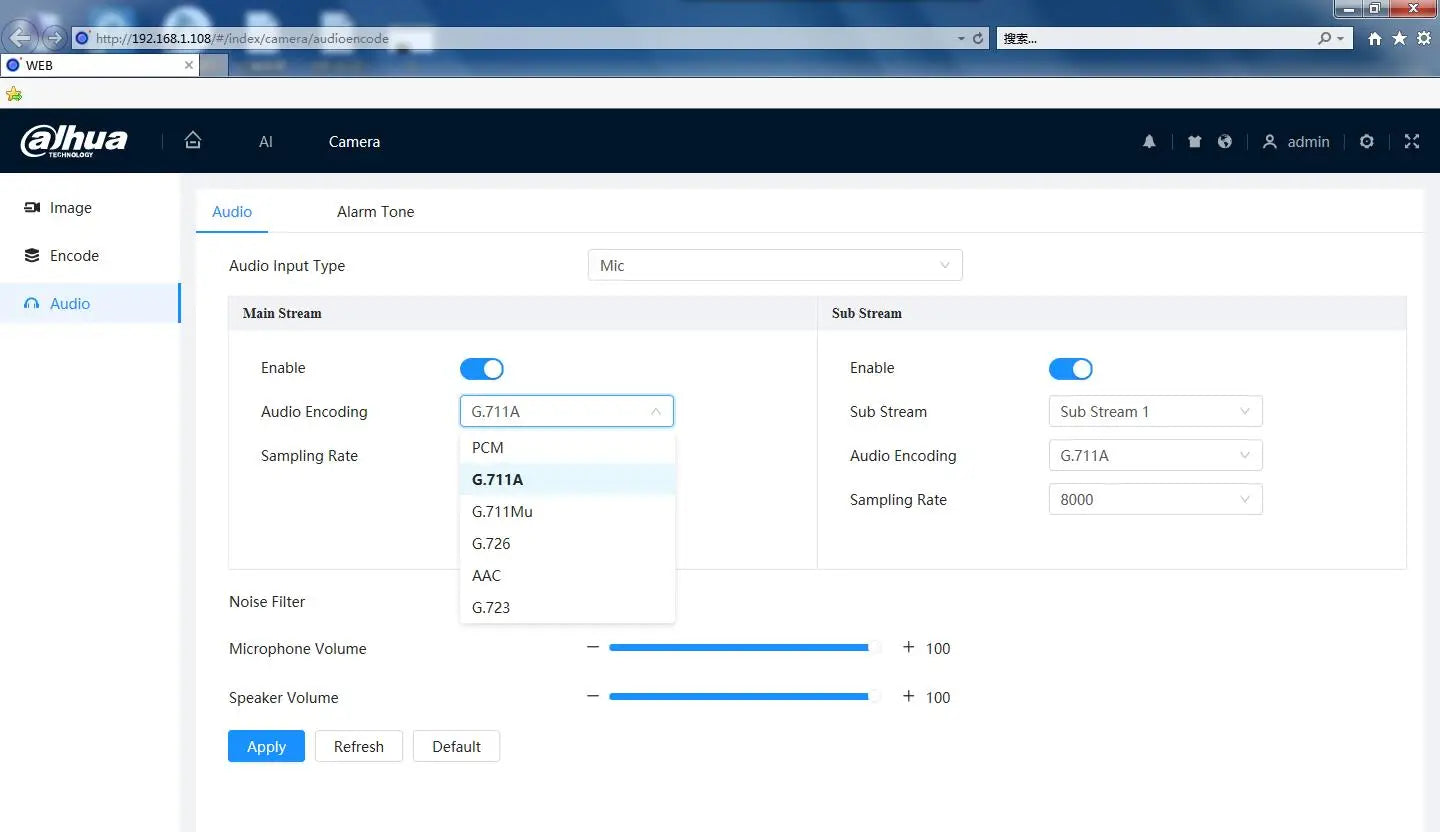Click the Apply button
1440x832 pixels.
coord(266,747)
